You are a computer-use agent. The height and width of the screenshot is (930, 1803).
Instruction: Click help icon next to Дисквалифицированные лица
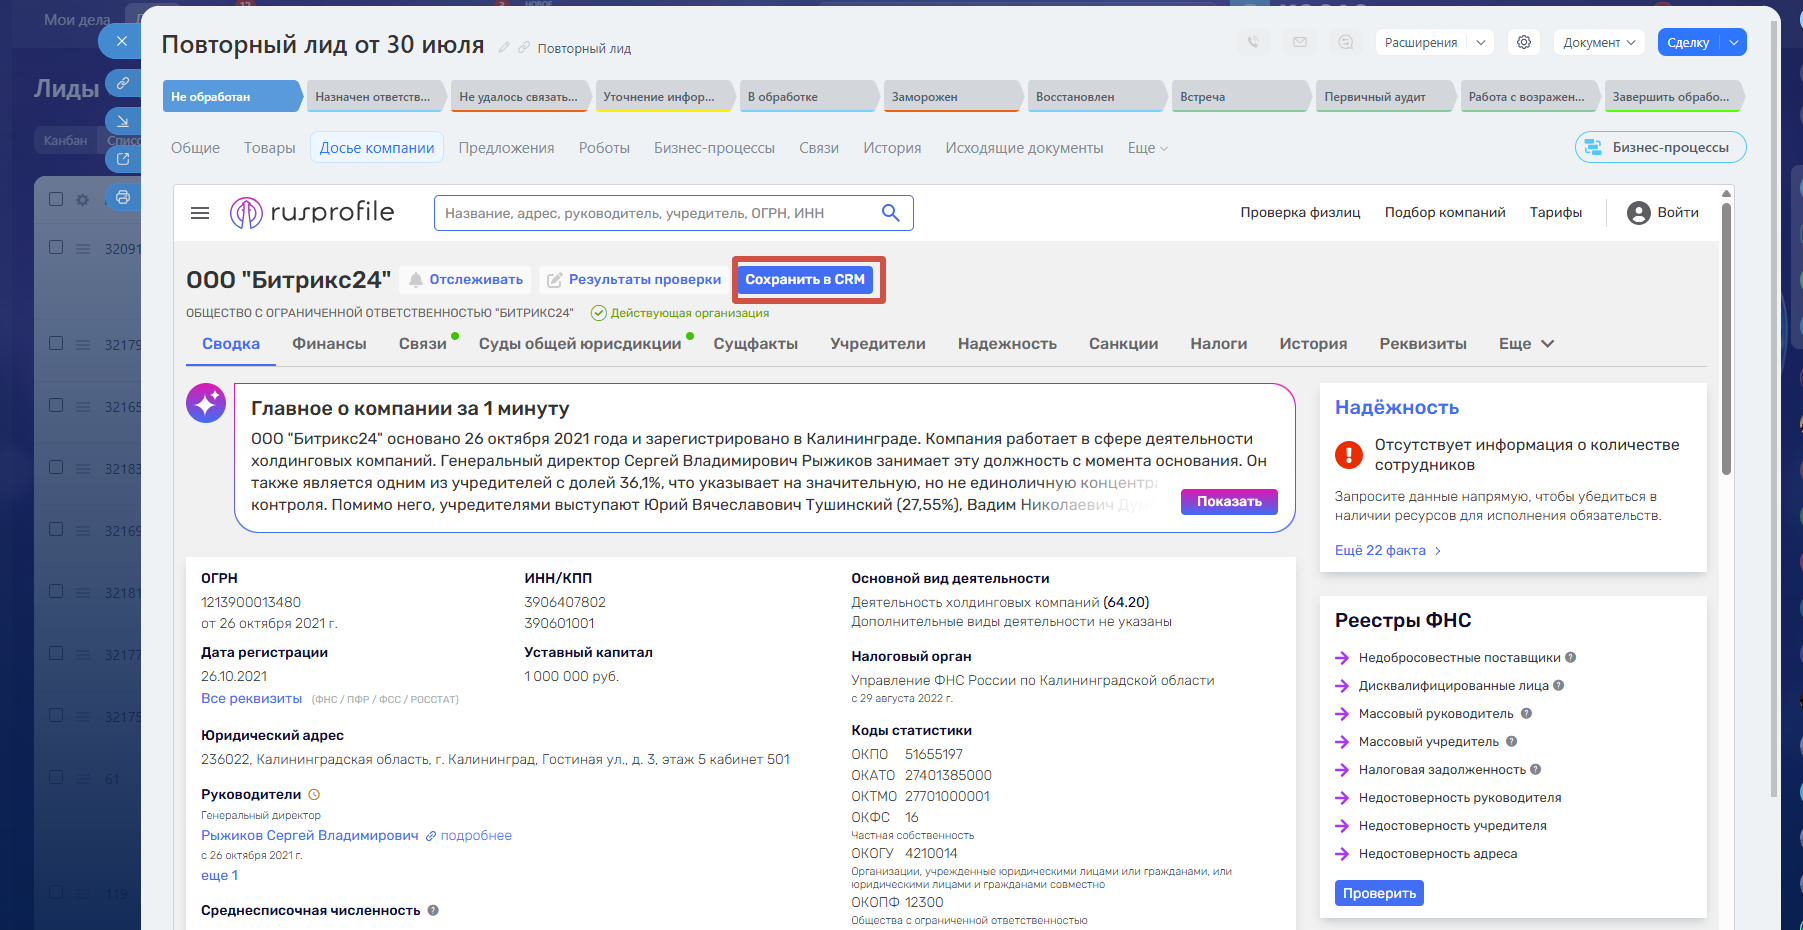point(1558,685)
